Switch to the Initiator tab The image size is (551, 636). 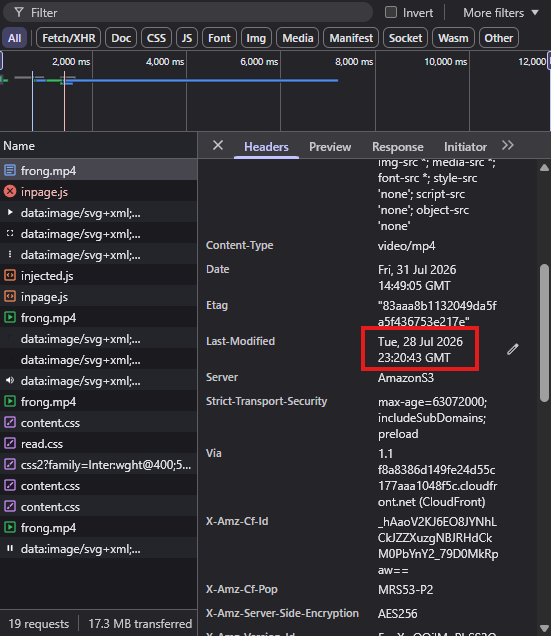click(465, 147)
